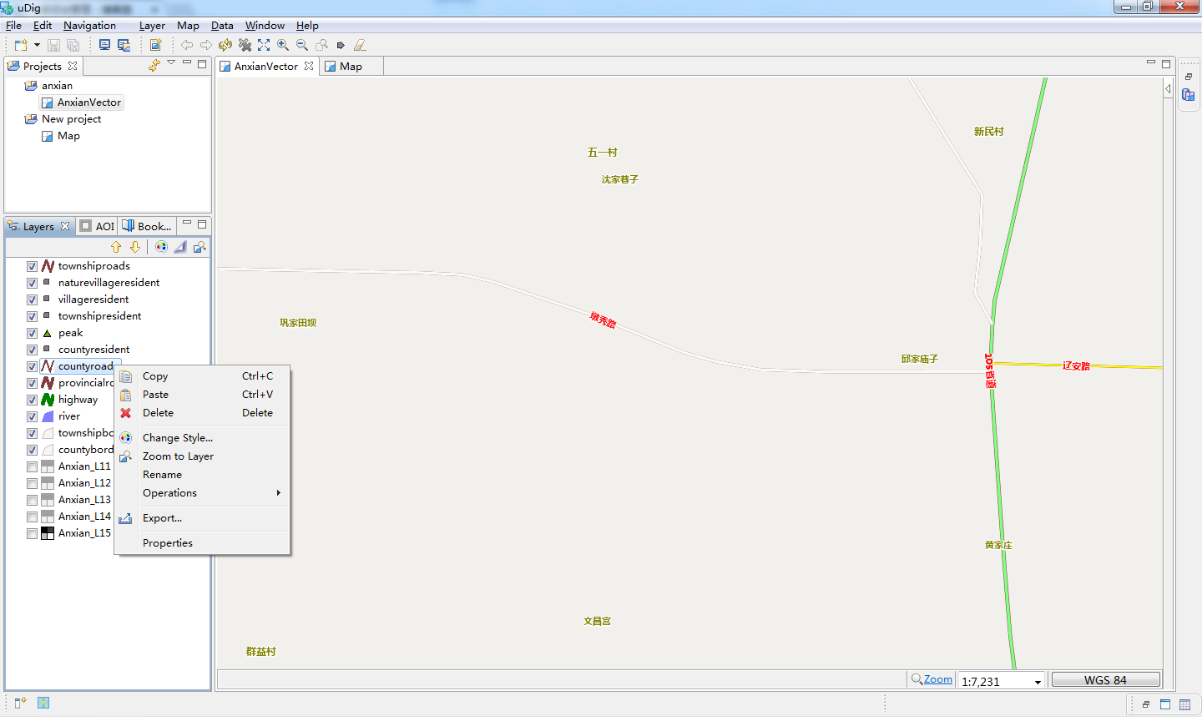Close the AnxianVector editor tab

coord(309,66)
